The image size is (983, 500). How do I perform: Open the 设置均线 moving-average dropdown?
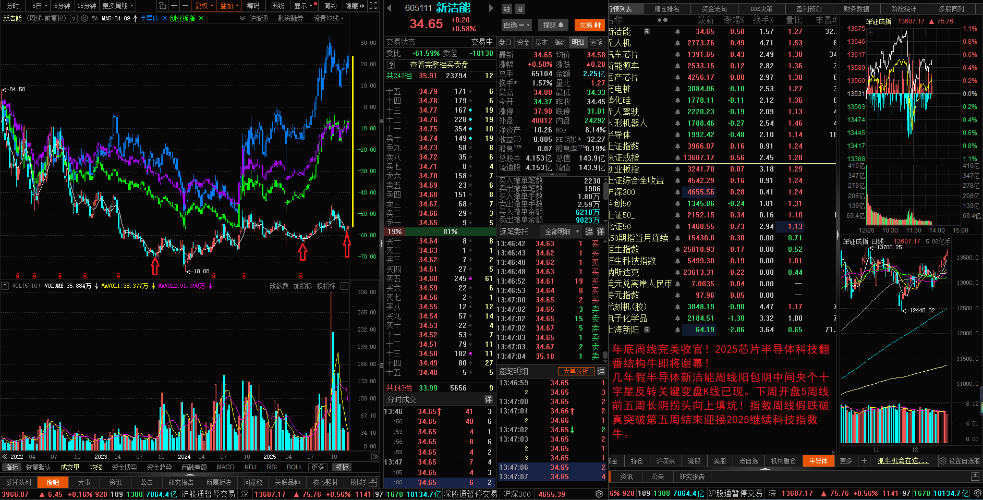(327, 18)
